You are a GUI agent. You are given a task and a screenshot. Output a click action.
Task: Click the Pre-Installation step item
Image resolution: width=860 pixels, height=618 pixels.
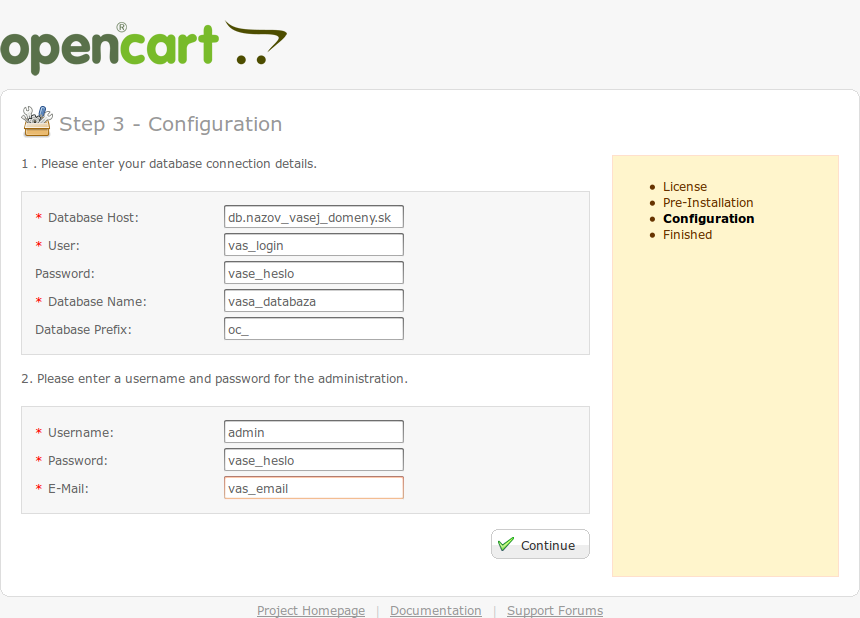pyautogui.click(x=708, y=203)
